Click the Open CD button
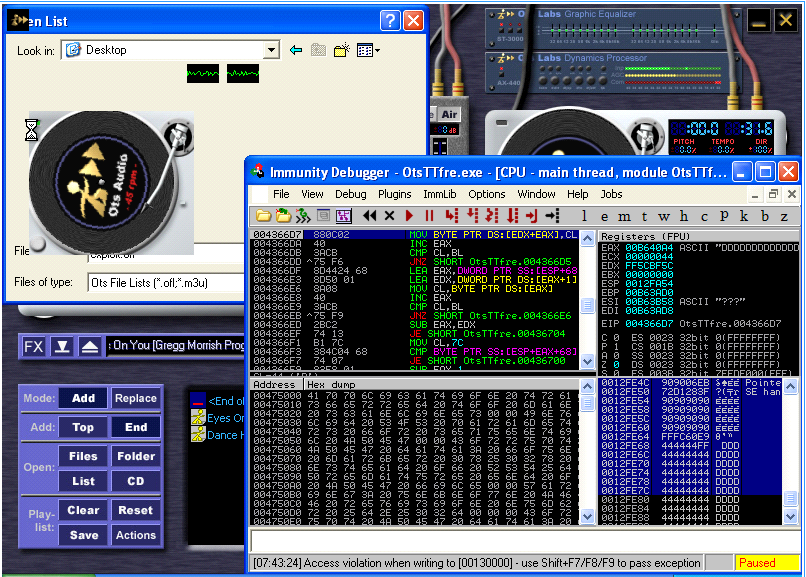Viewport: 806px width, 577px height. click(136, 481)
